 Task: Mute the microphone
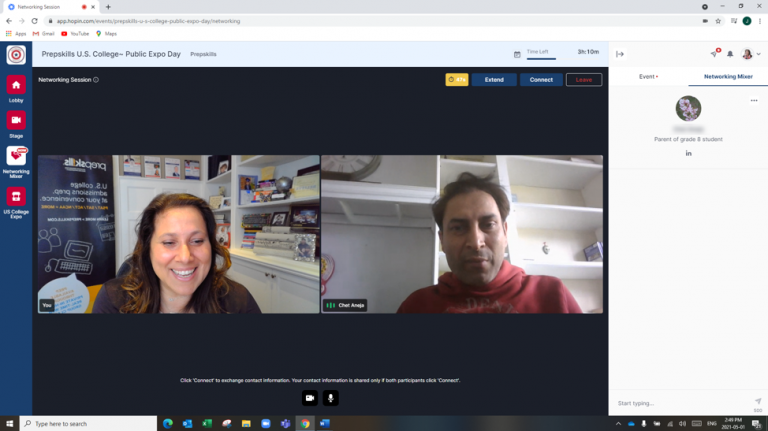pyautogui.click(x=330, y=398)
